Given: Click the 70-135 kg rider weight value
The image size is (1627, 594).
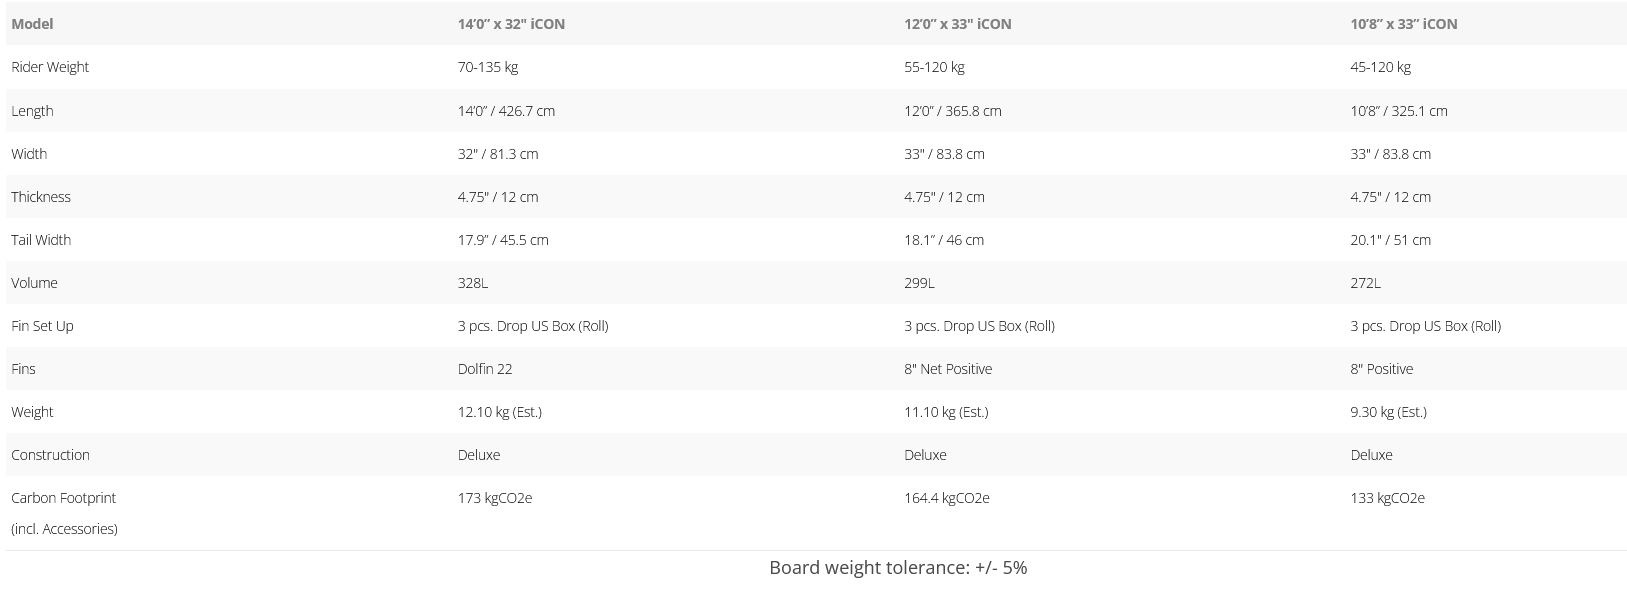Looking at the screenshot, I should pyautogui.click(x=488, y=67).
